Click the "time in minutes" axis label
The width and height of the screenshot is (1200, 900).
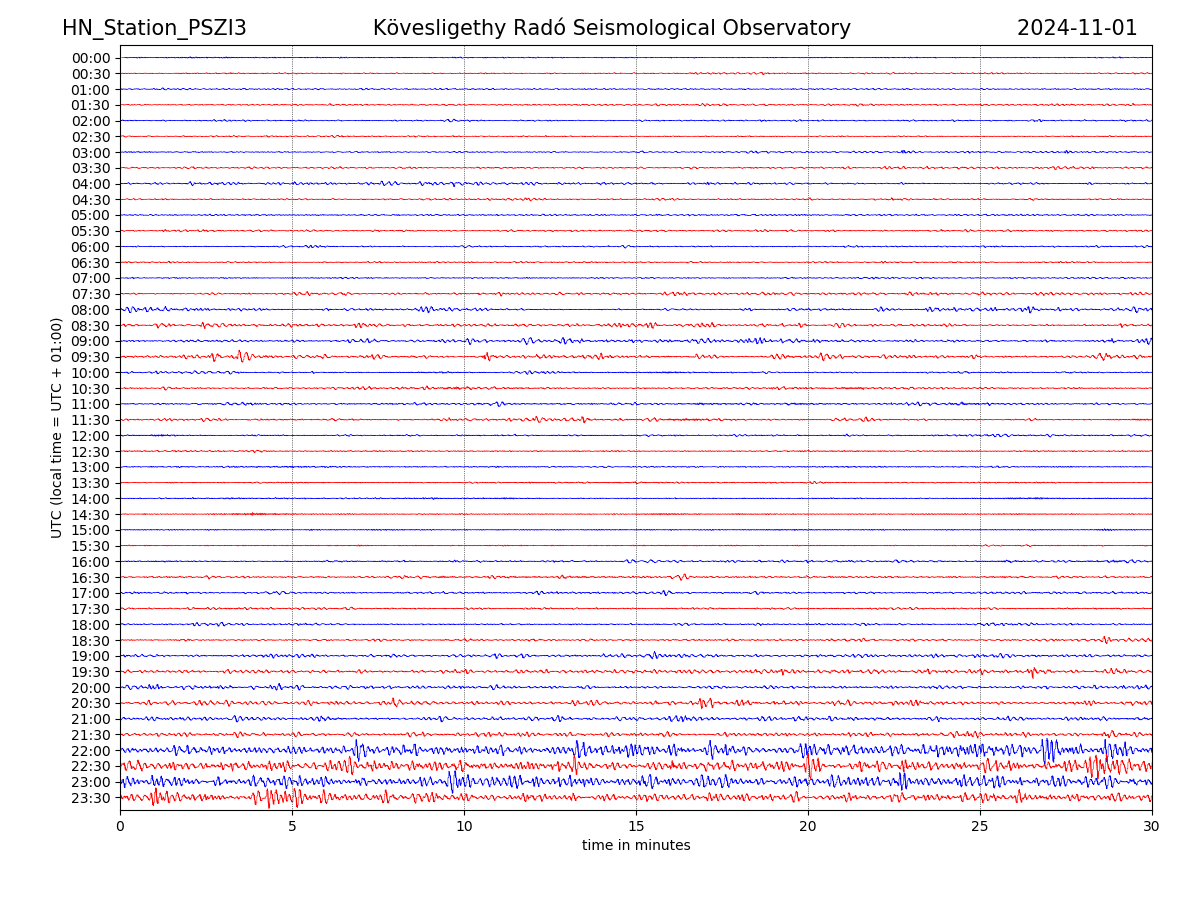636,846
